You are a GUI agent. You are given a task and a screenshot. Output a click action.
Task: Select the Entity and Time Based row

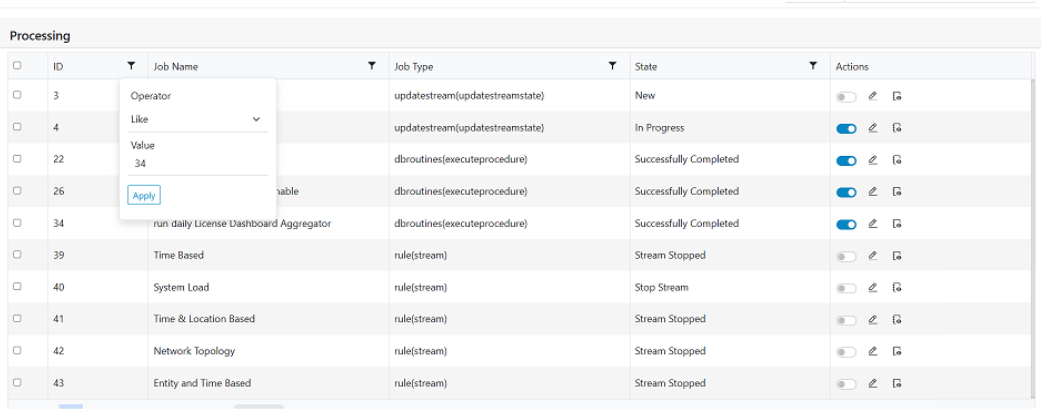pos(17,383)
